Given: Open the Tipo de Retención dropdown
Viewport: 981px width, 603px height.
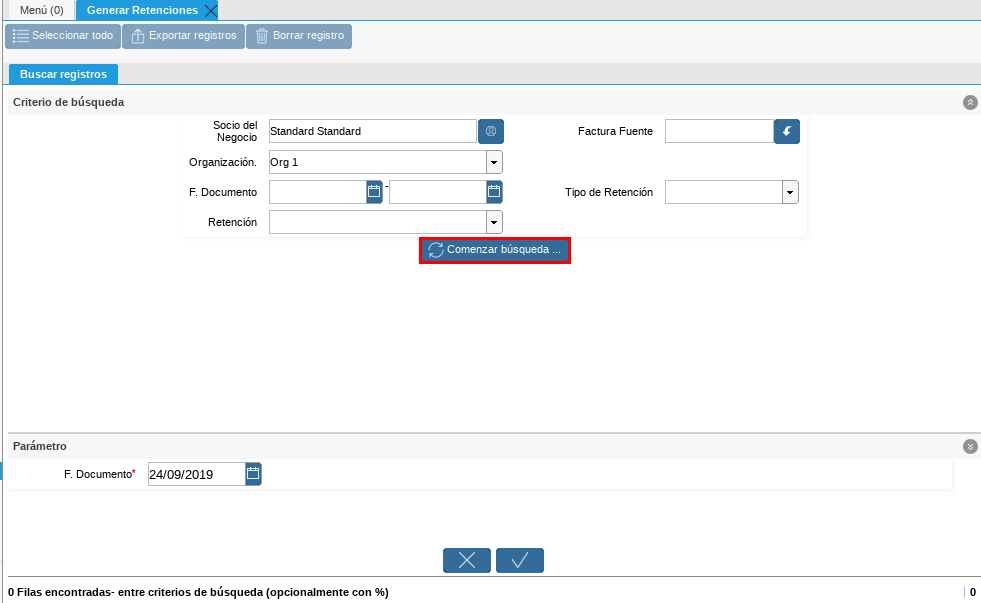Looking at the screenshot, I should pos(790,192).
